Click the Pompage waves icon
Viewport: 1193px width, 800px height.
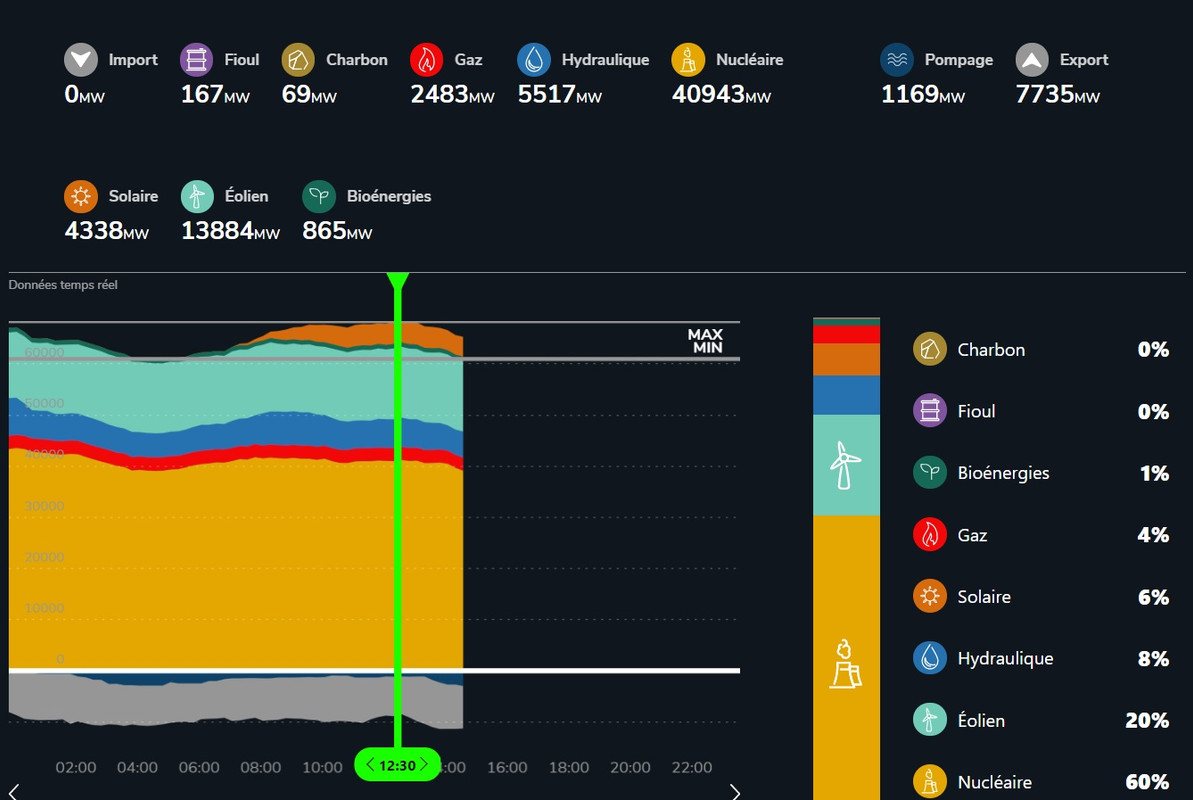897,59
